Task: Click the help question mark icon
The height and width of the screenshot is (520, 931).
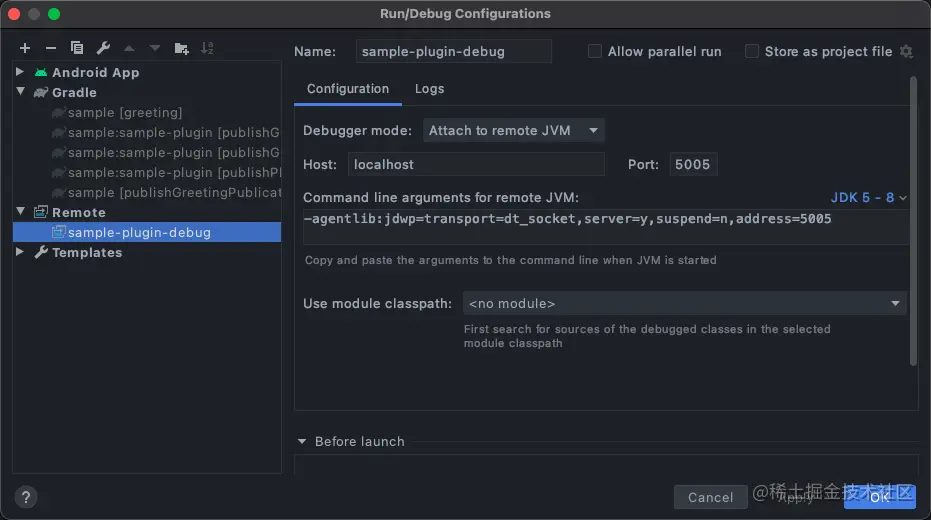Action: (26, 496)
